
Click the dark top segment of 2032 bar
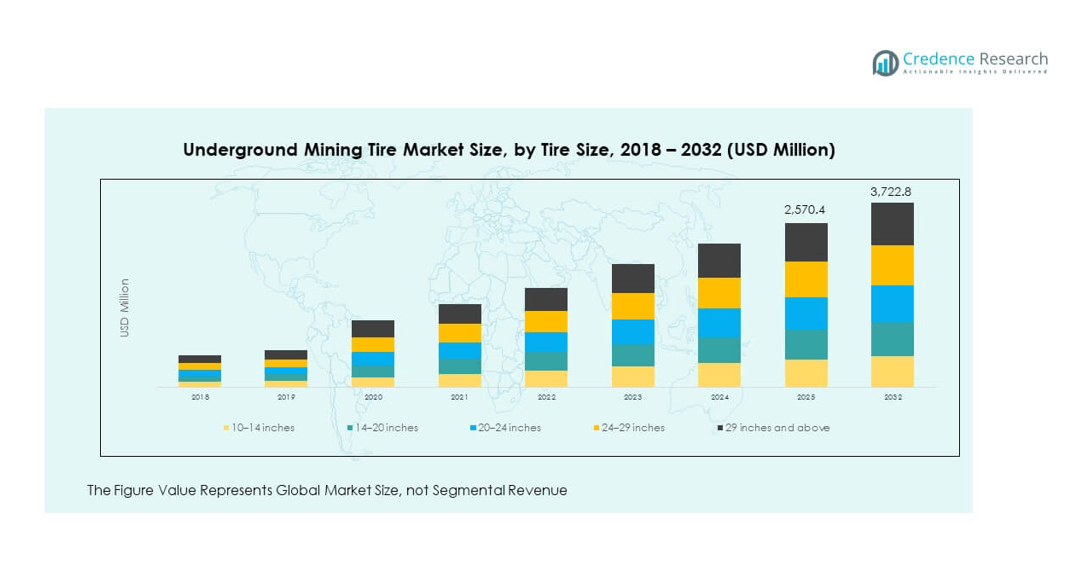(x=892, y=224)
